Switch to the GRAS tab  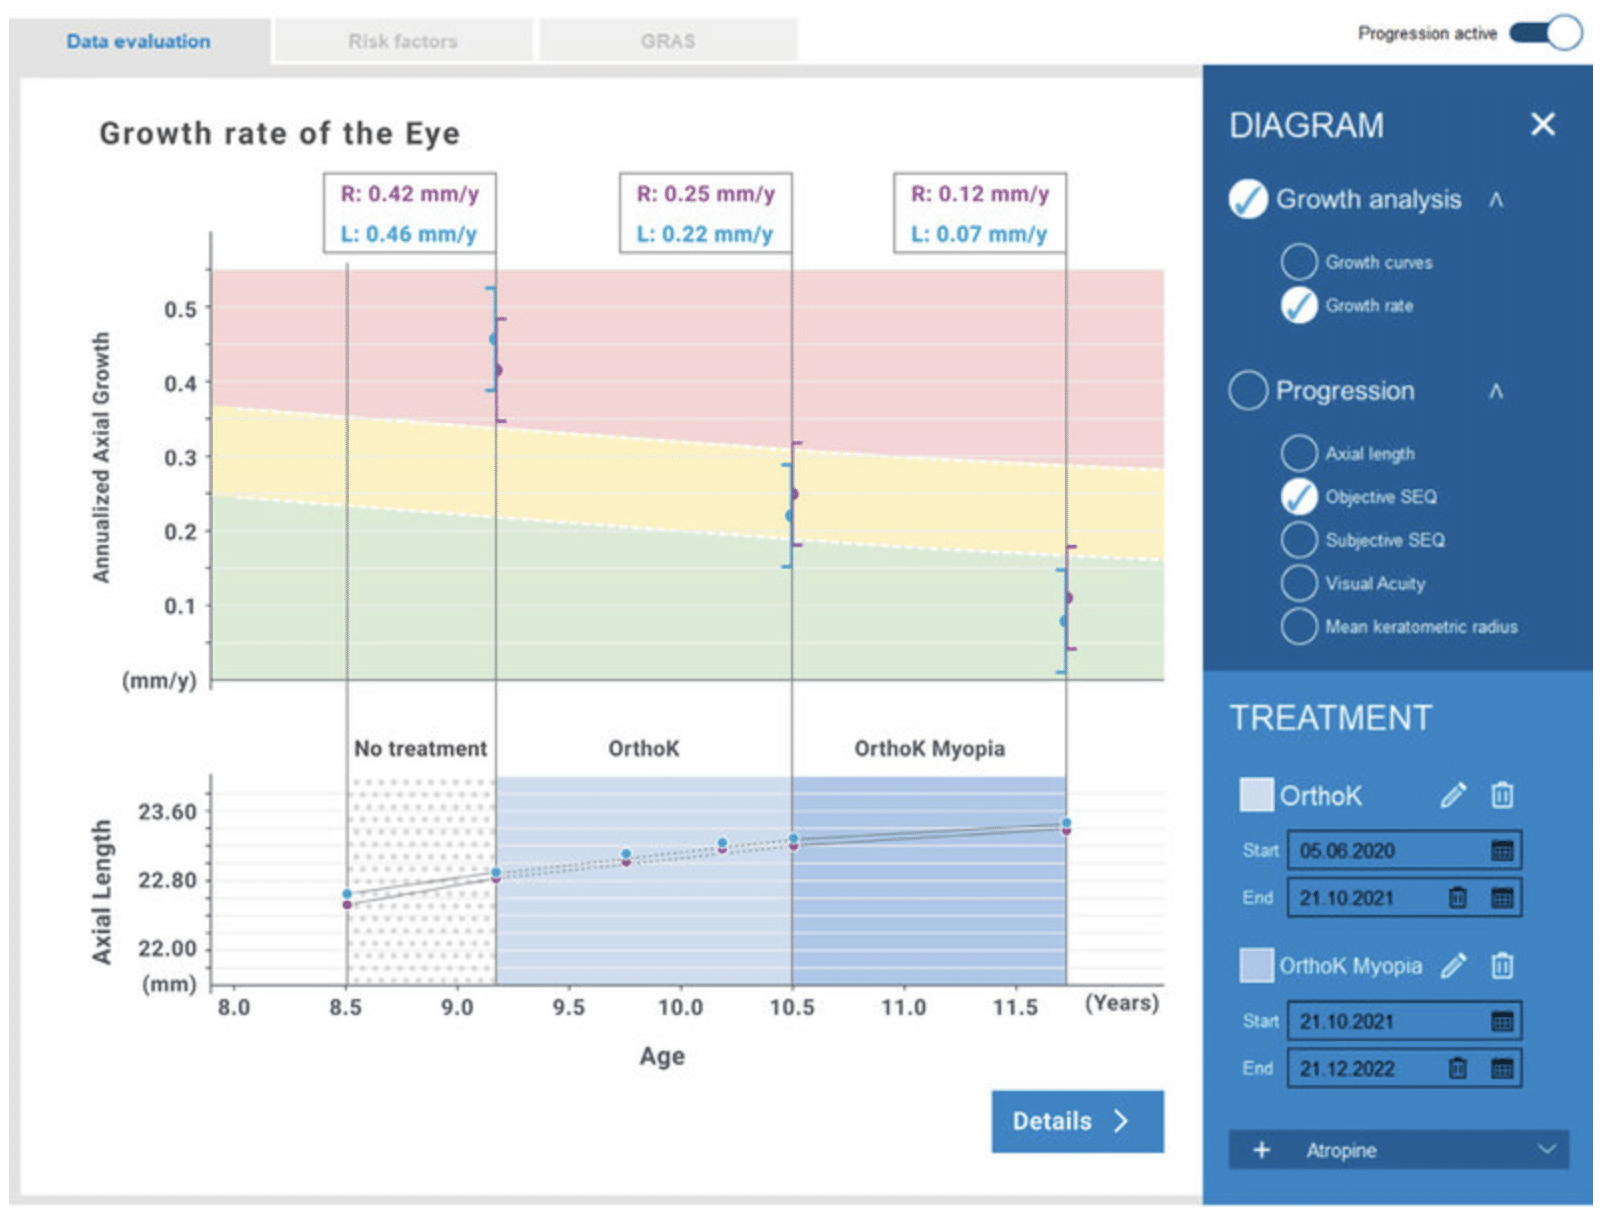coord(668,41)
